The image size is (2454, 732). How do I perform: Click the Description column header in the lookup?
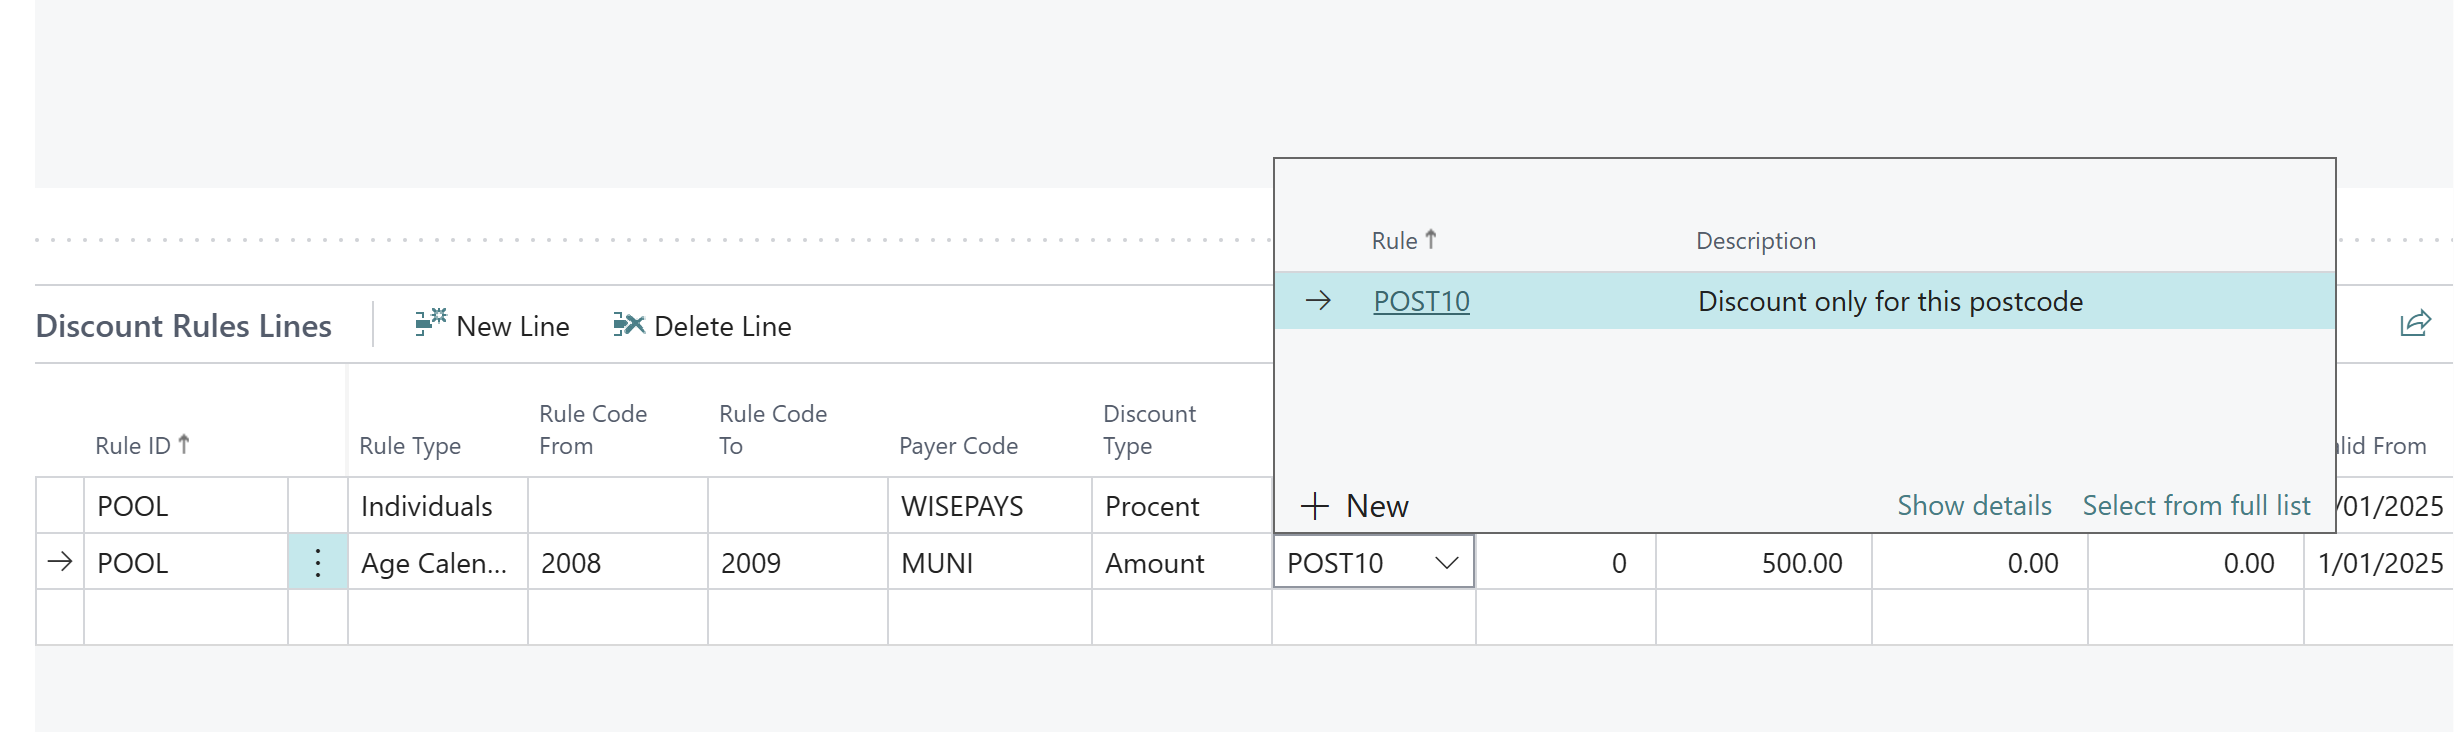tap(1755, 241)
